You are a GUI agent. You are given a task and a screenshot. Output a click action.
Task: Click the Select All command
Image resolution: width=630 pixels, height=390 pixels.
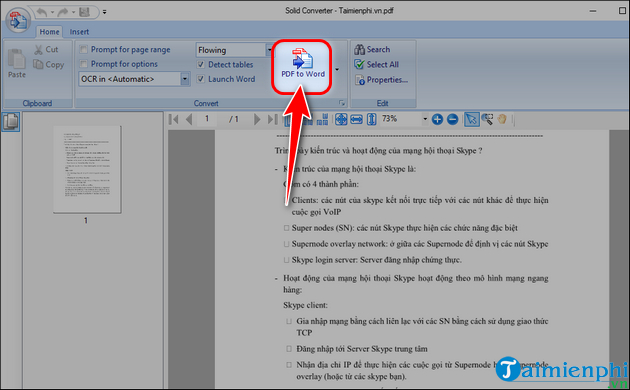coord(376,64)
